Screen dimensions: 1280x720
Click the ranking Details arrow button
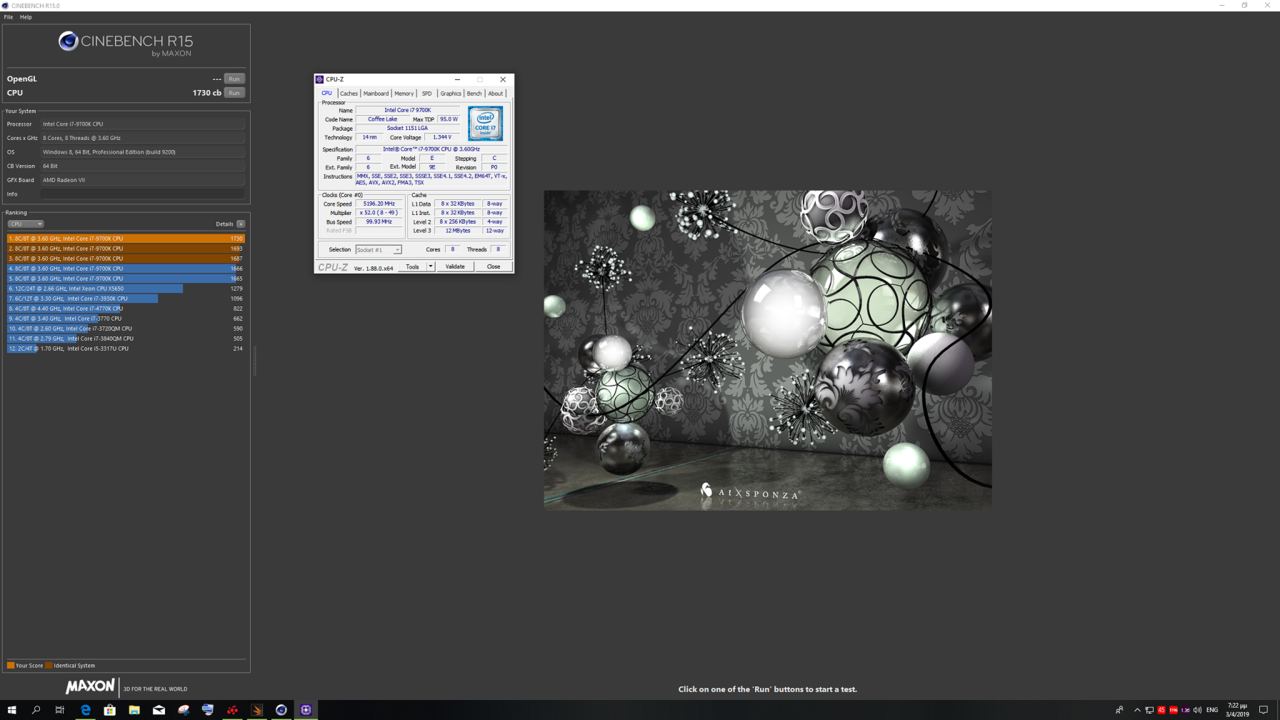click(x=241, y=224)
